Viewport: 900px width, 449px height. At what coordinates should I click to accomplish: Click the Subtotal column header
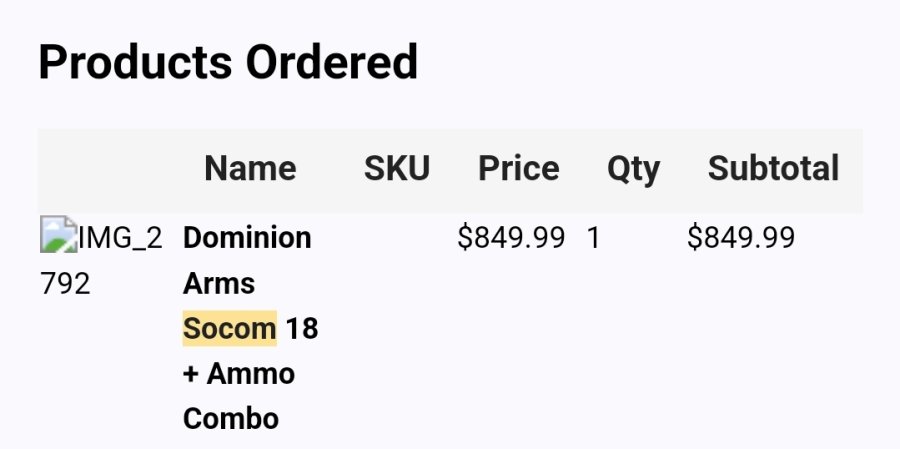pos(774,168)
